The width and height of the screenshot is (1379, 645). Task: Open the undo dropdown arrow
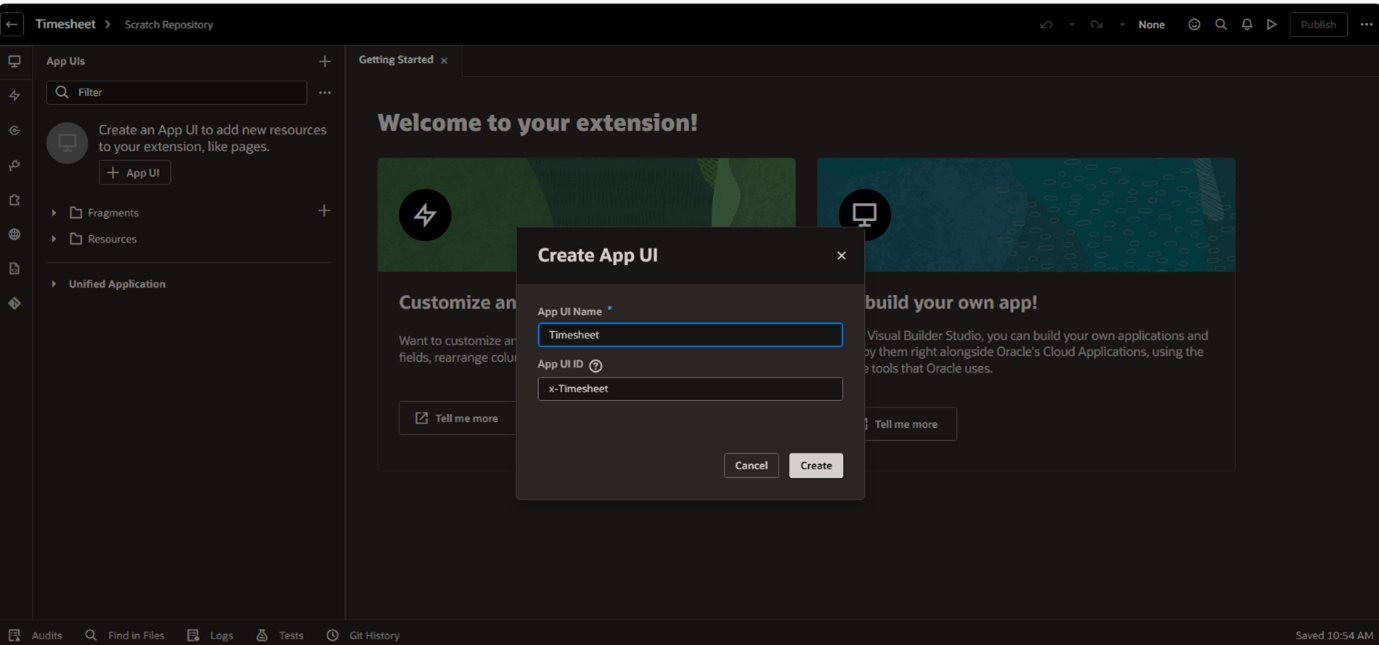point(1071,25)
